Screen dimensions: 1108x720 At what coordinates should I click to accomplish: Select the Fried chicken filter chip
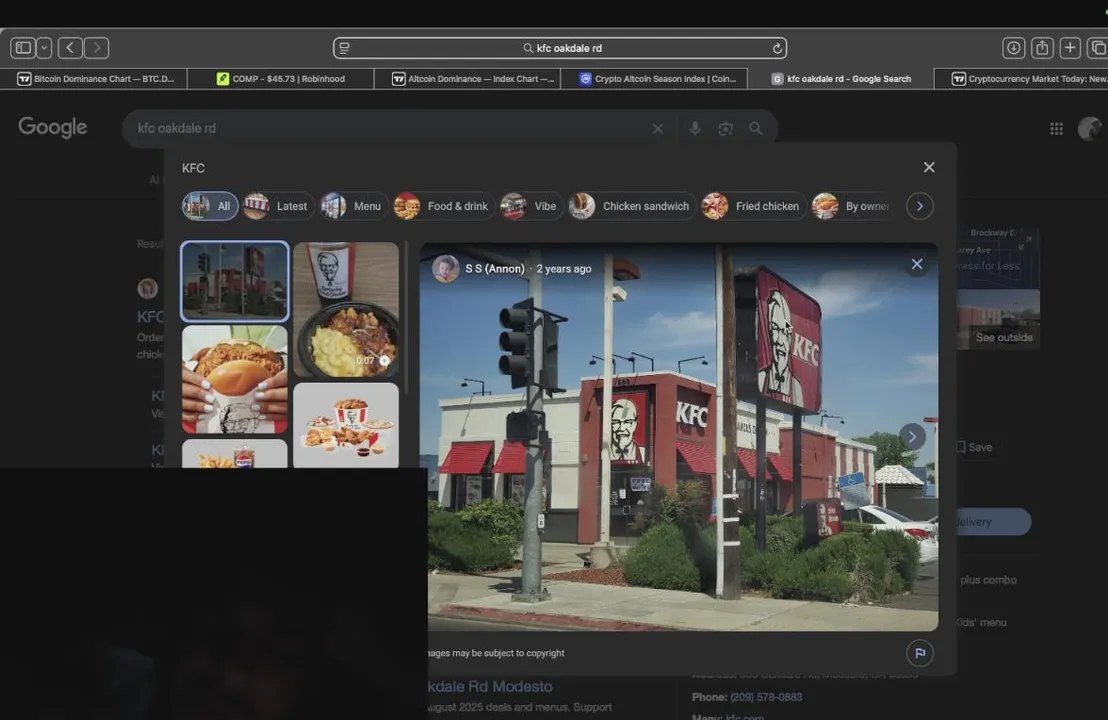(x=753, y=206)
